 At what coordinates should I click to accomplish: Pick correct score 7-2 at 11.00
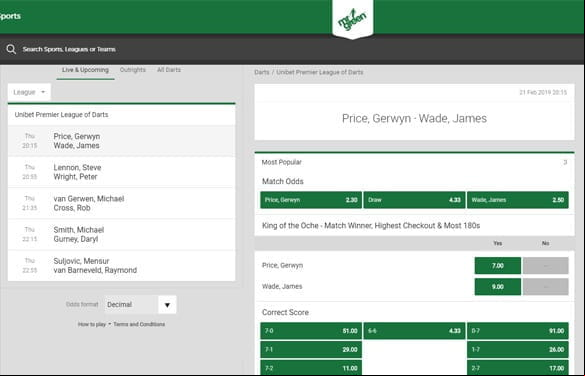tap(311, 368)
